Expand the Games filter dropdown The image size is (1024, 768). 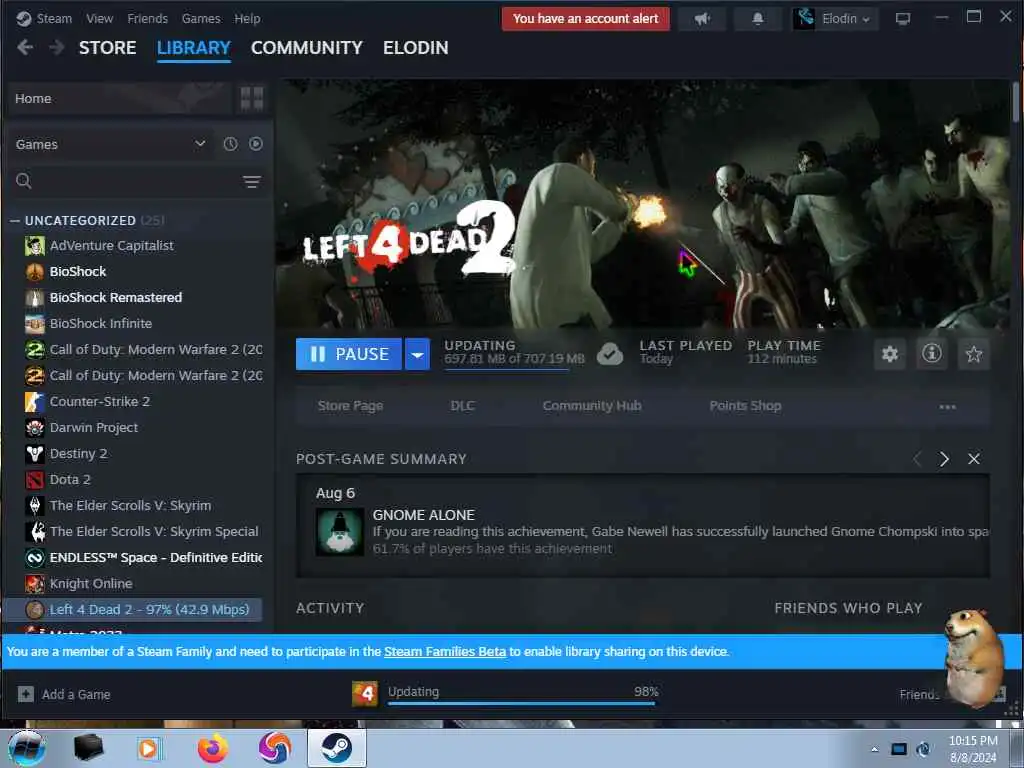tap(200, 144)
